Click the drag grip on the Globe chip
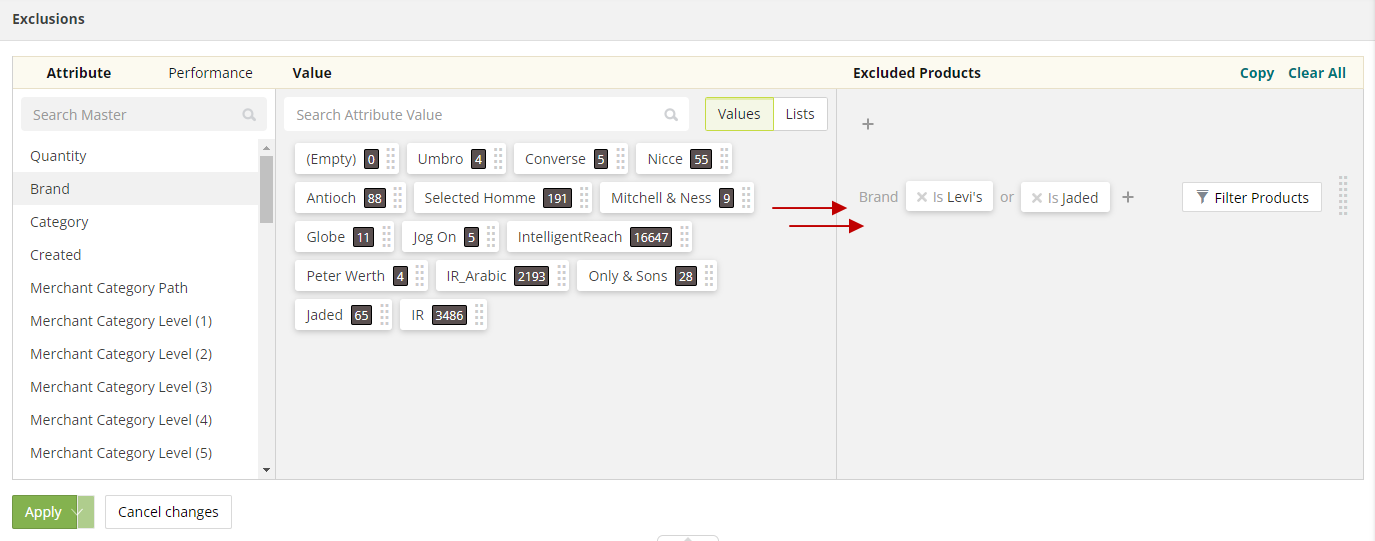Screen dimensions: 1375x541 pyautogui.click(x=386, y=237)
